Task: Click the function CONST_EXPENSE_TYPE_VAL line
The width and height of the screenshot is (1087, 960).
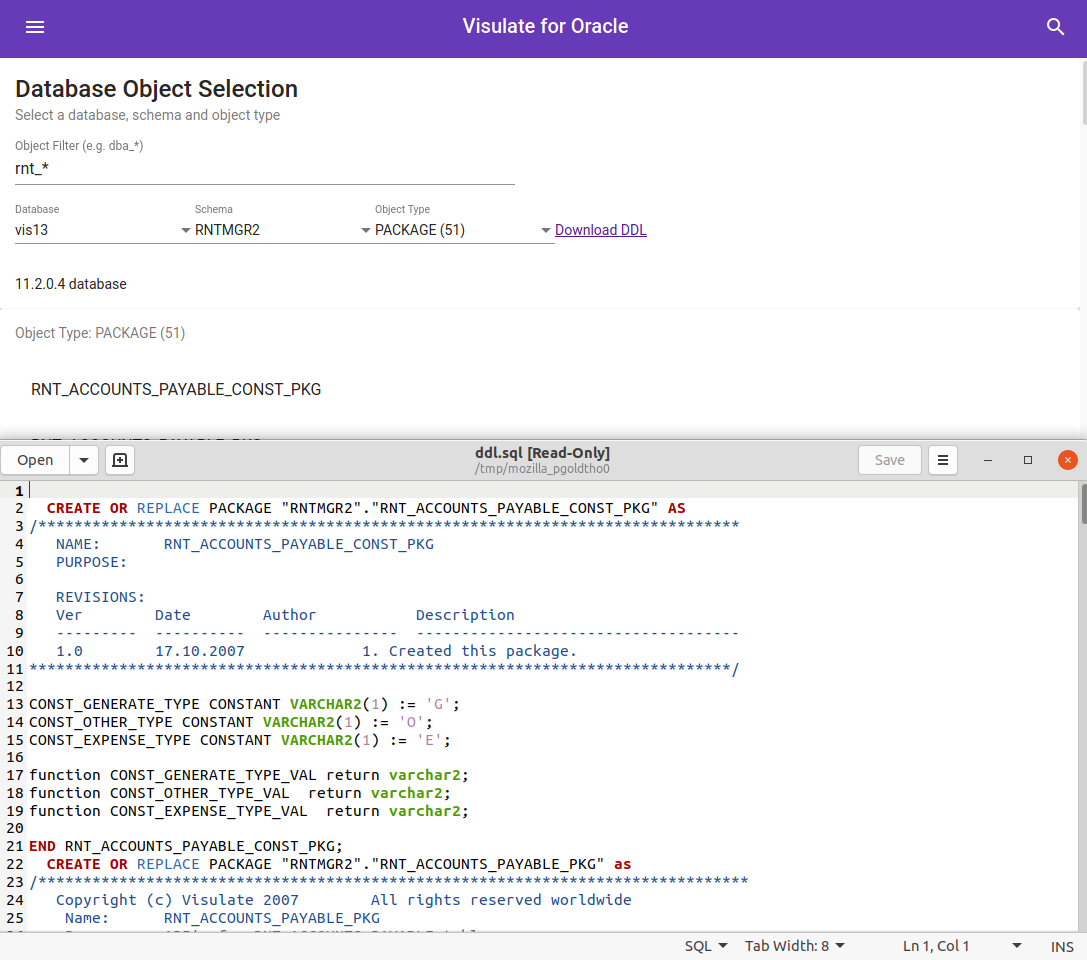Action: 249,811
